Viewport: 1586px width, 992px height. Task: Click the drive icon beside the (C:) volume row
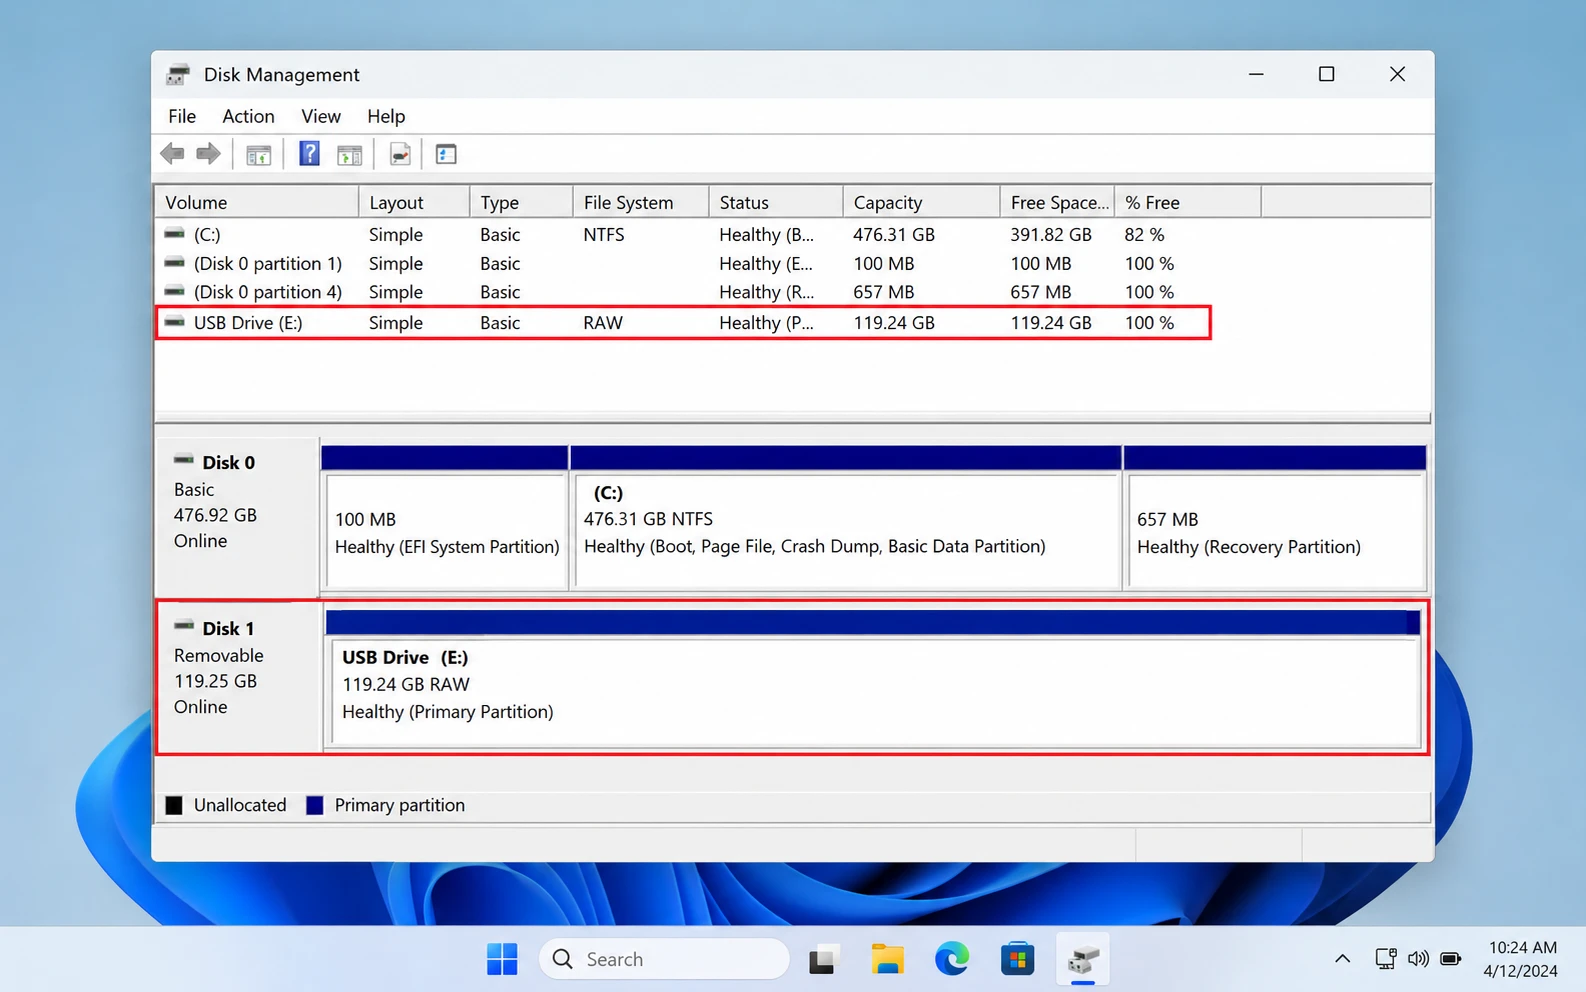click(175, 234)
